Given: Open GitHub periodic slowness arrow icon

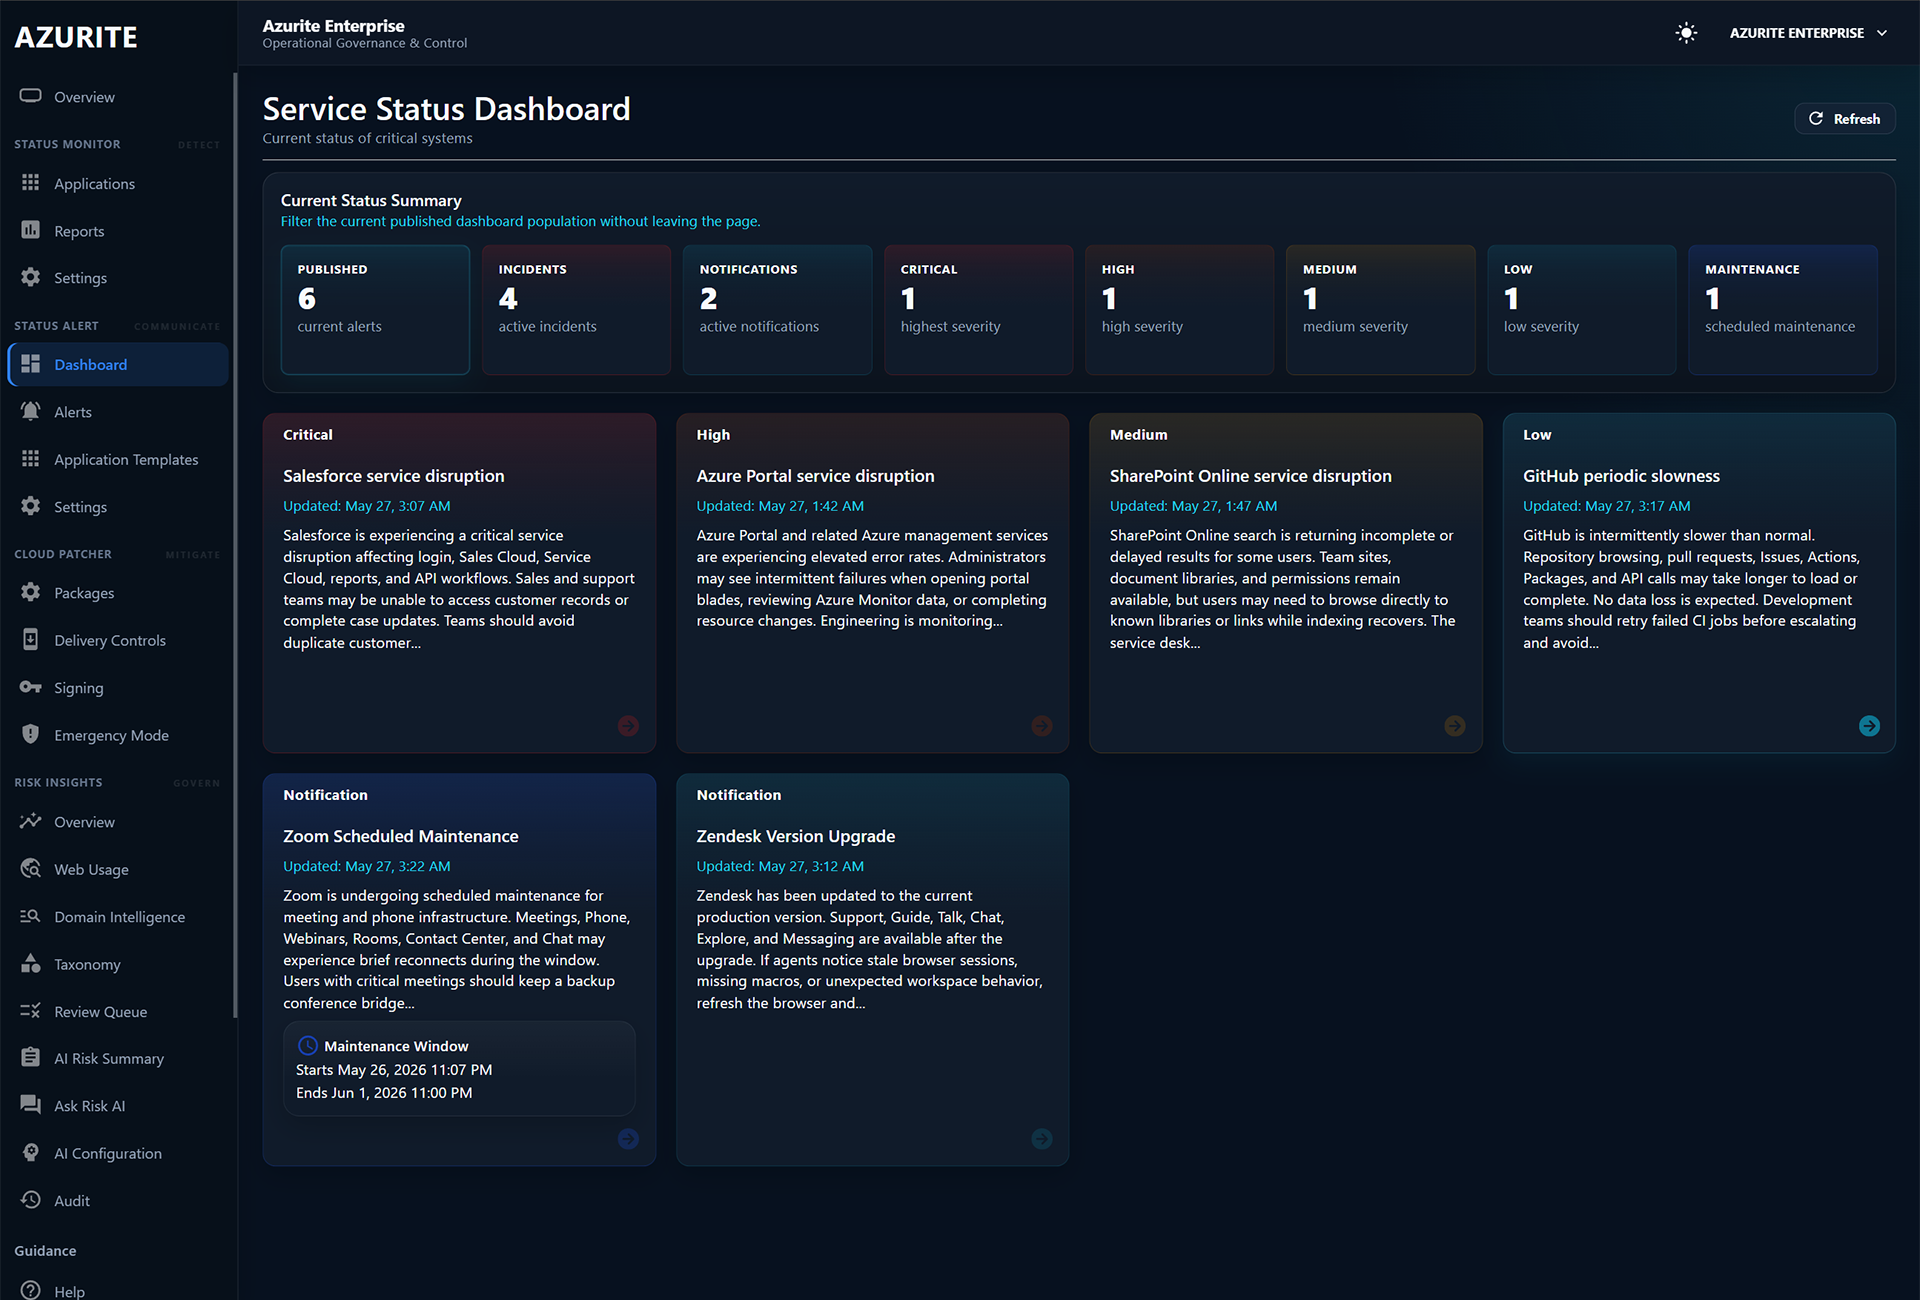Looking at the screenshot, I should (1869, 726).
